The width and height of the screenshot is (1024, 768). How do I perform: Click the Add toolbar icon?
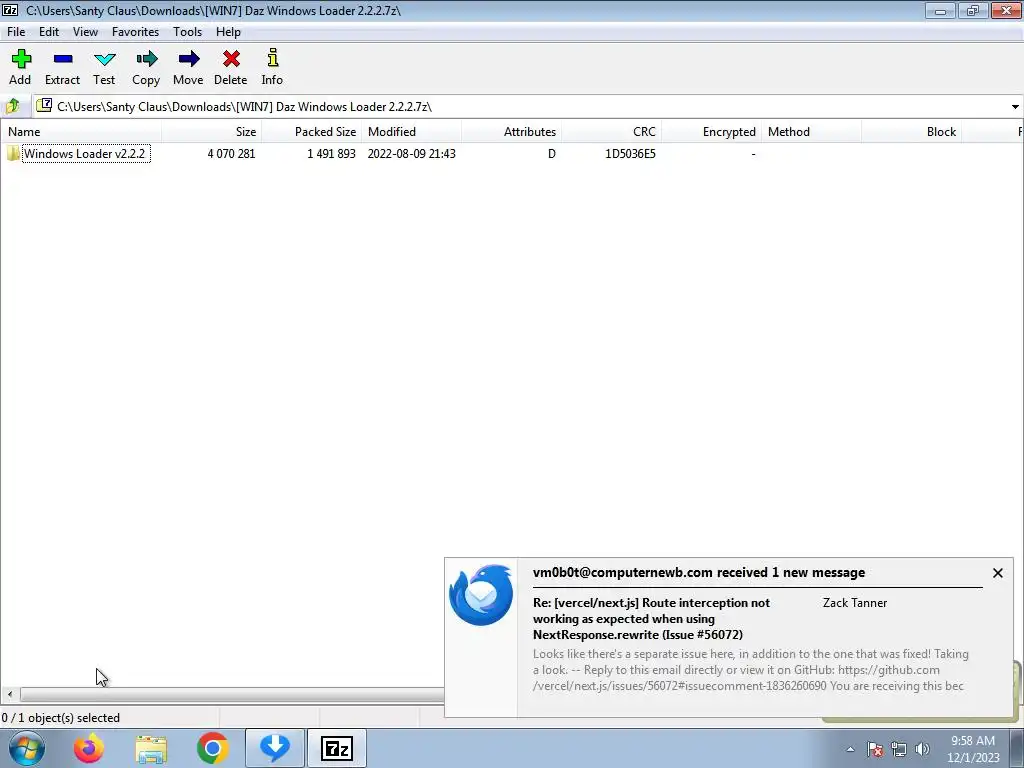(x=21, y=59)
